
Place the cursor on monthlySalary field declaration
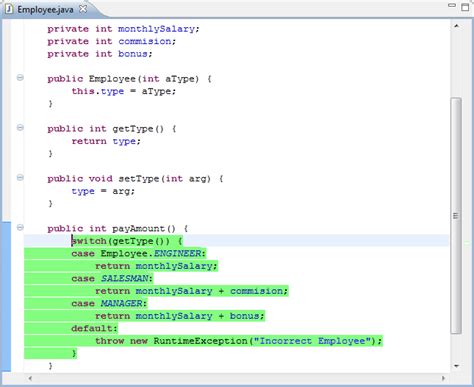click(x=123, y=29)
